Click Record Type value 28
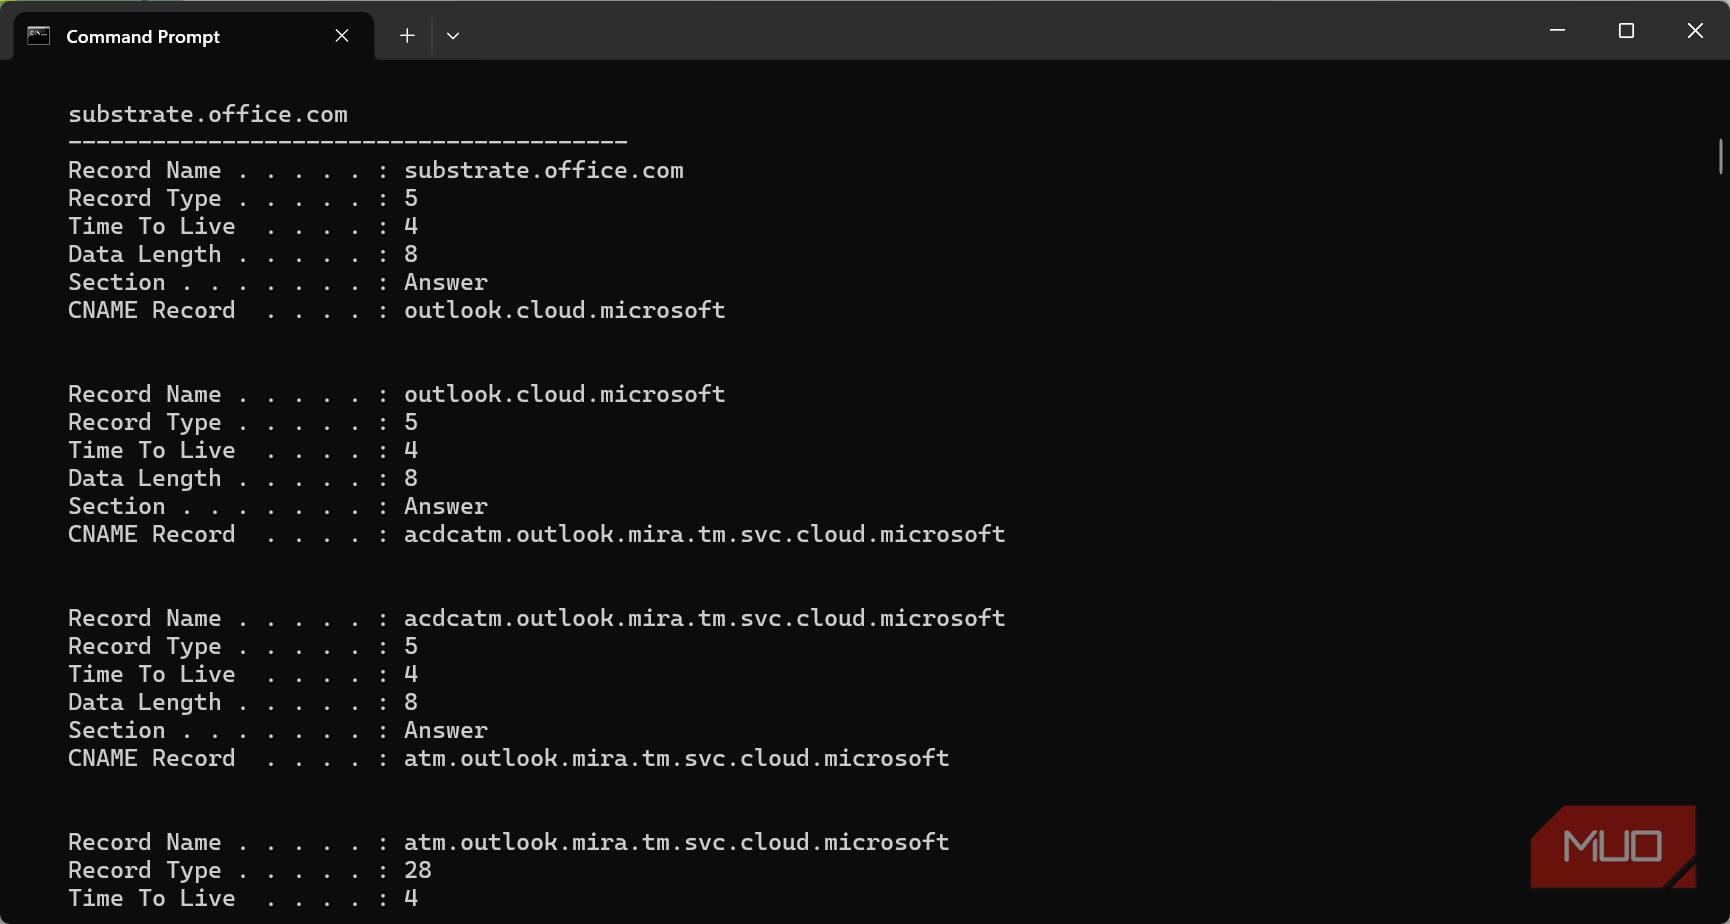The image size is (1730, 924). [418, 870]
